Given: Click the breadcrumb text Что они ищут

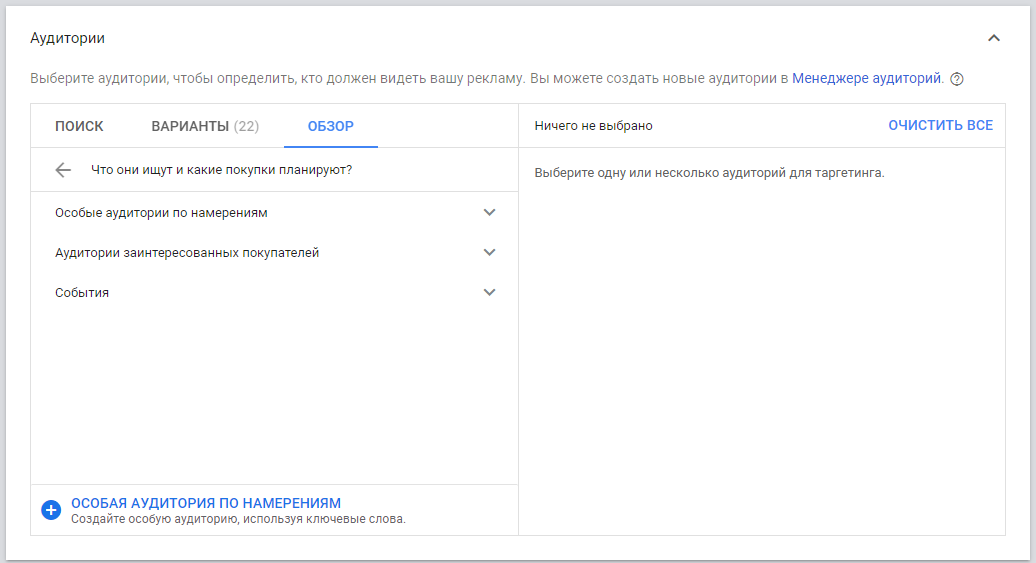Looking at the screenshot, I should [x=221, y=170].
